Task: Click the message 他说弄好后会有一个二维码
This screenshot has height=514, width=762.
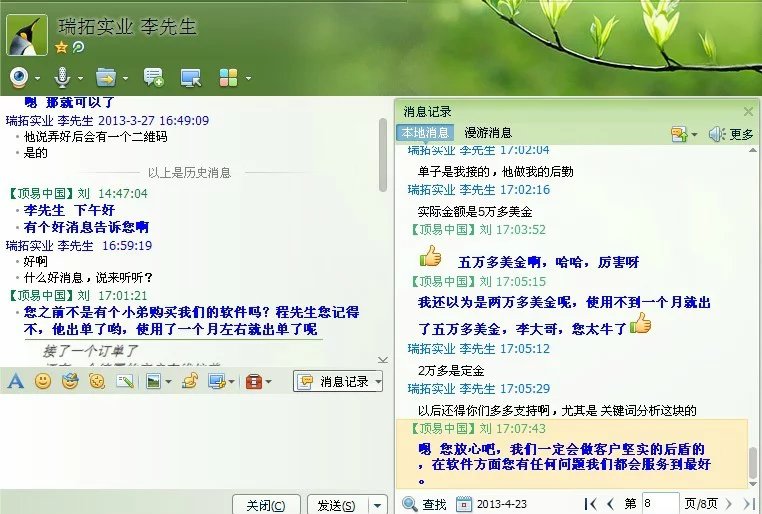Action: [x=95, y=137]
